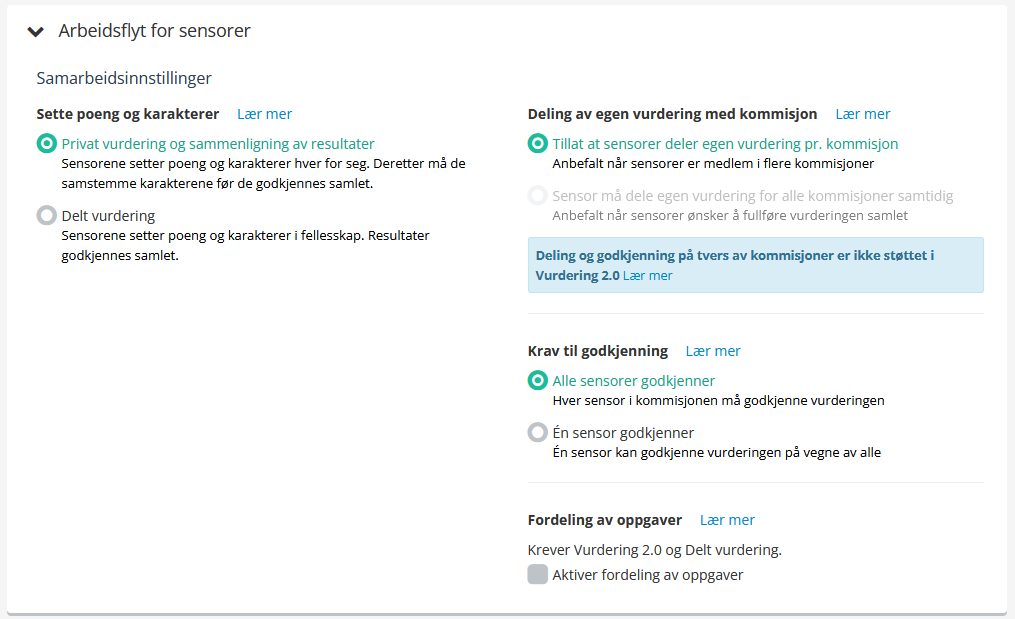Screen dimensions: 1015x619
Task: Click the Arbeidsflyt for sensorer heading
Action: click(x=154, y=31)
